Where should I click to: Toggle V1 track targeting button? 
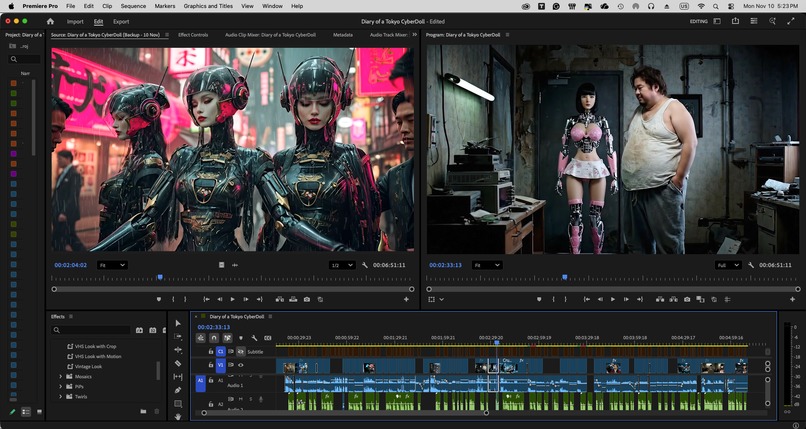tap(221, 365)
